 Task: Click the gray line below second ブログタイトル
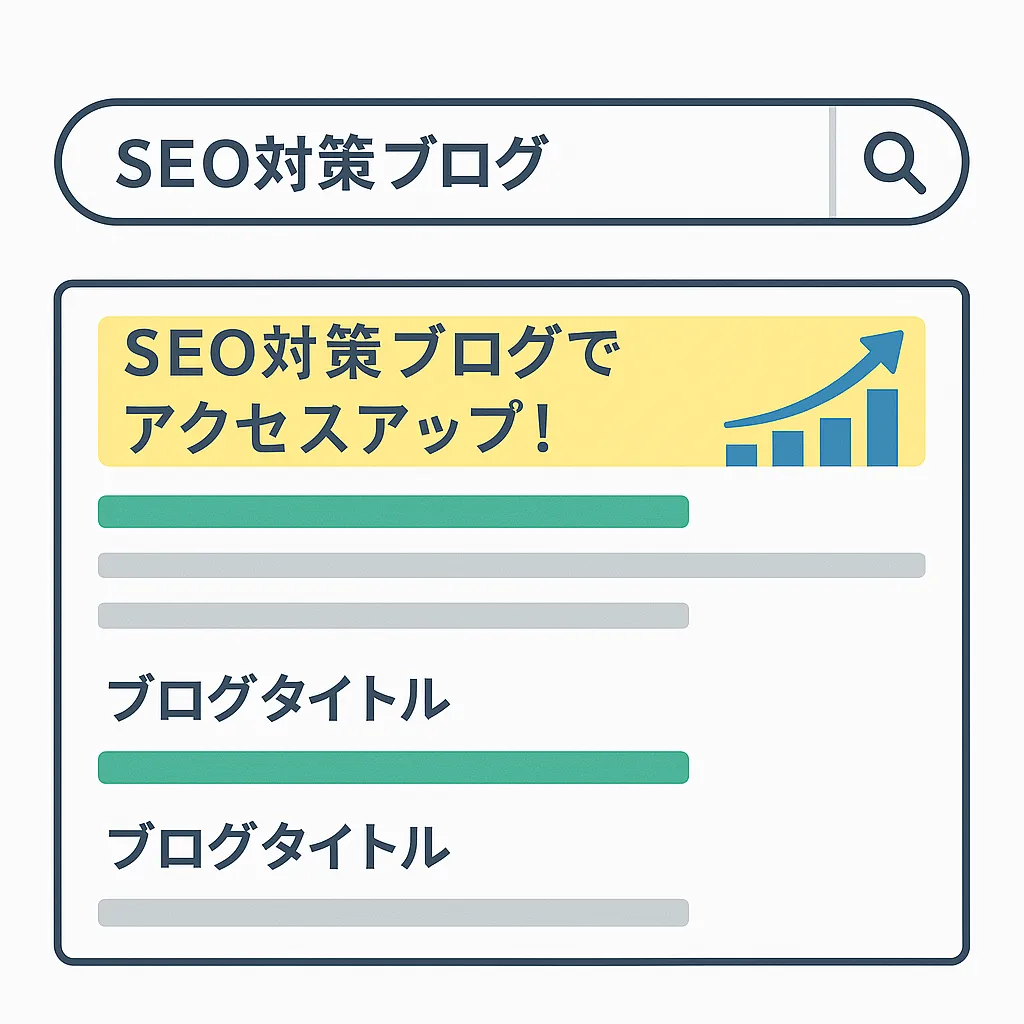pyautogui.click(x=393, y=912)
